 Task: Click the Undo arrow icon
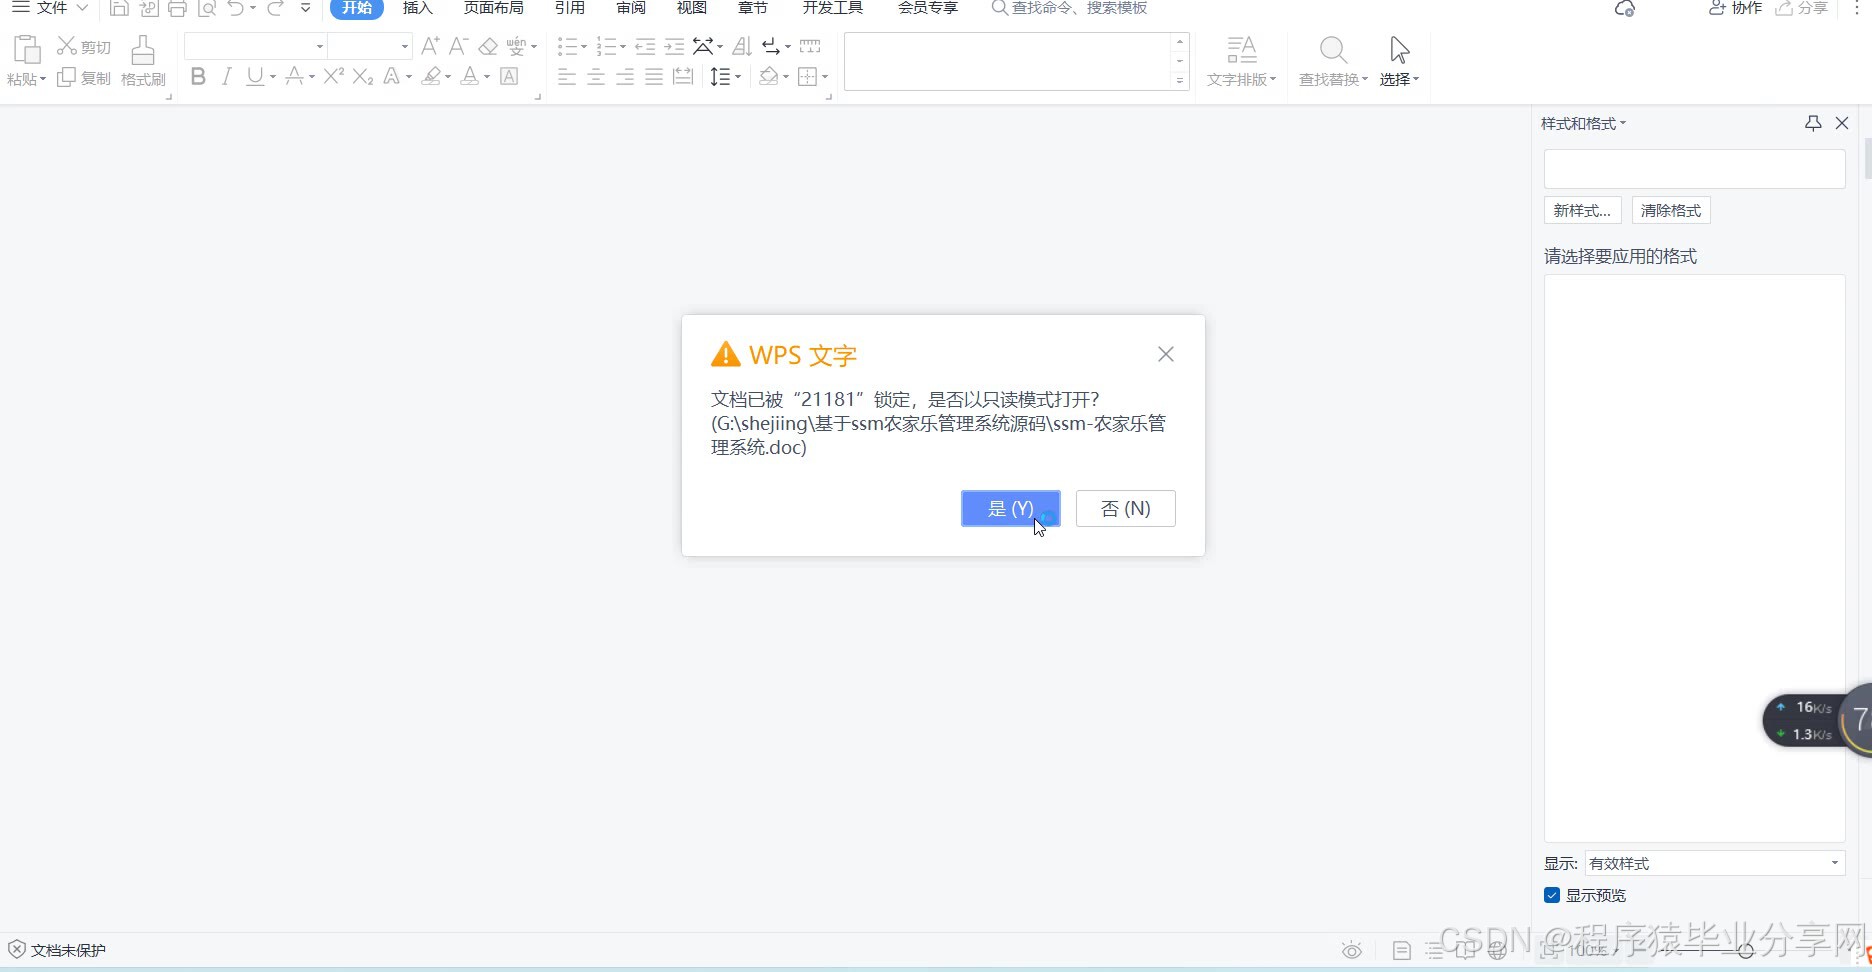pos(235,8)
